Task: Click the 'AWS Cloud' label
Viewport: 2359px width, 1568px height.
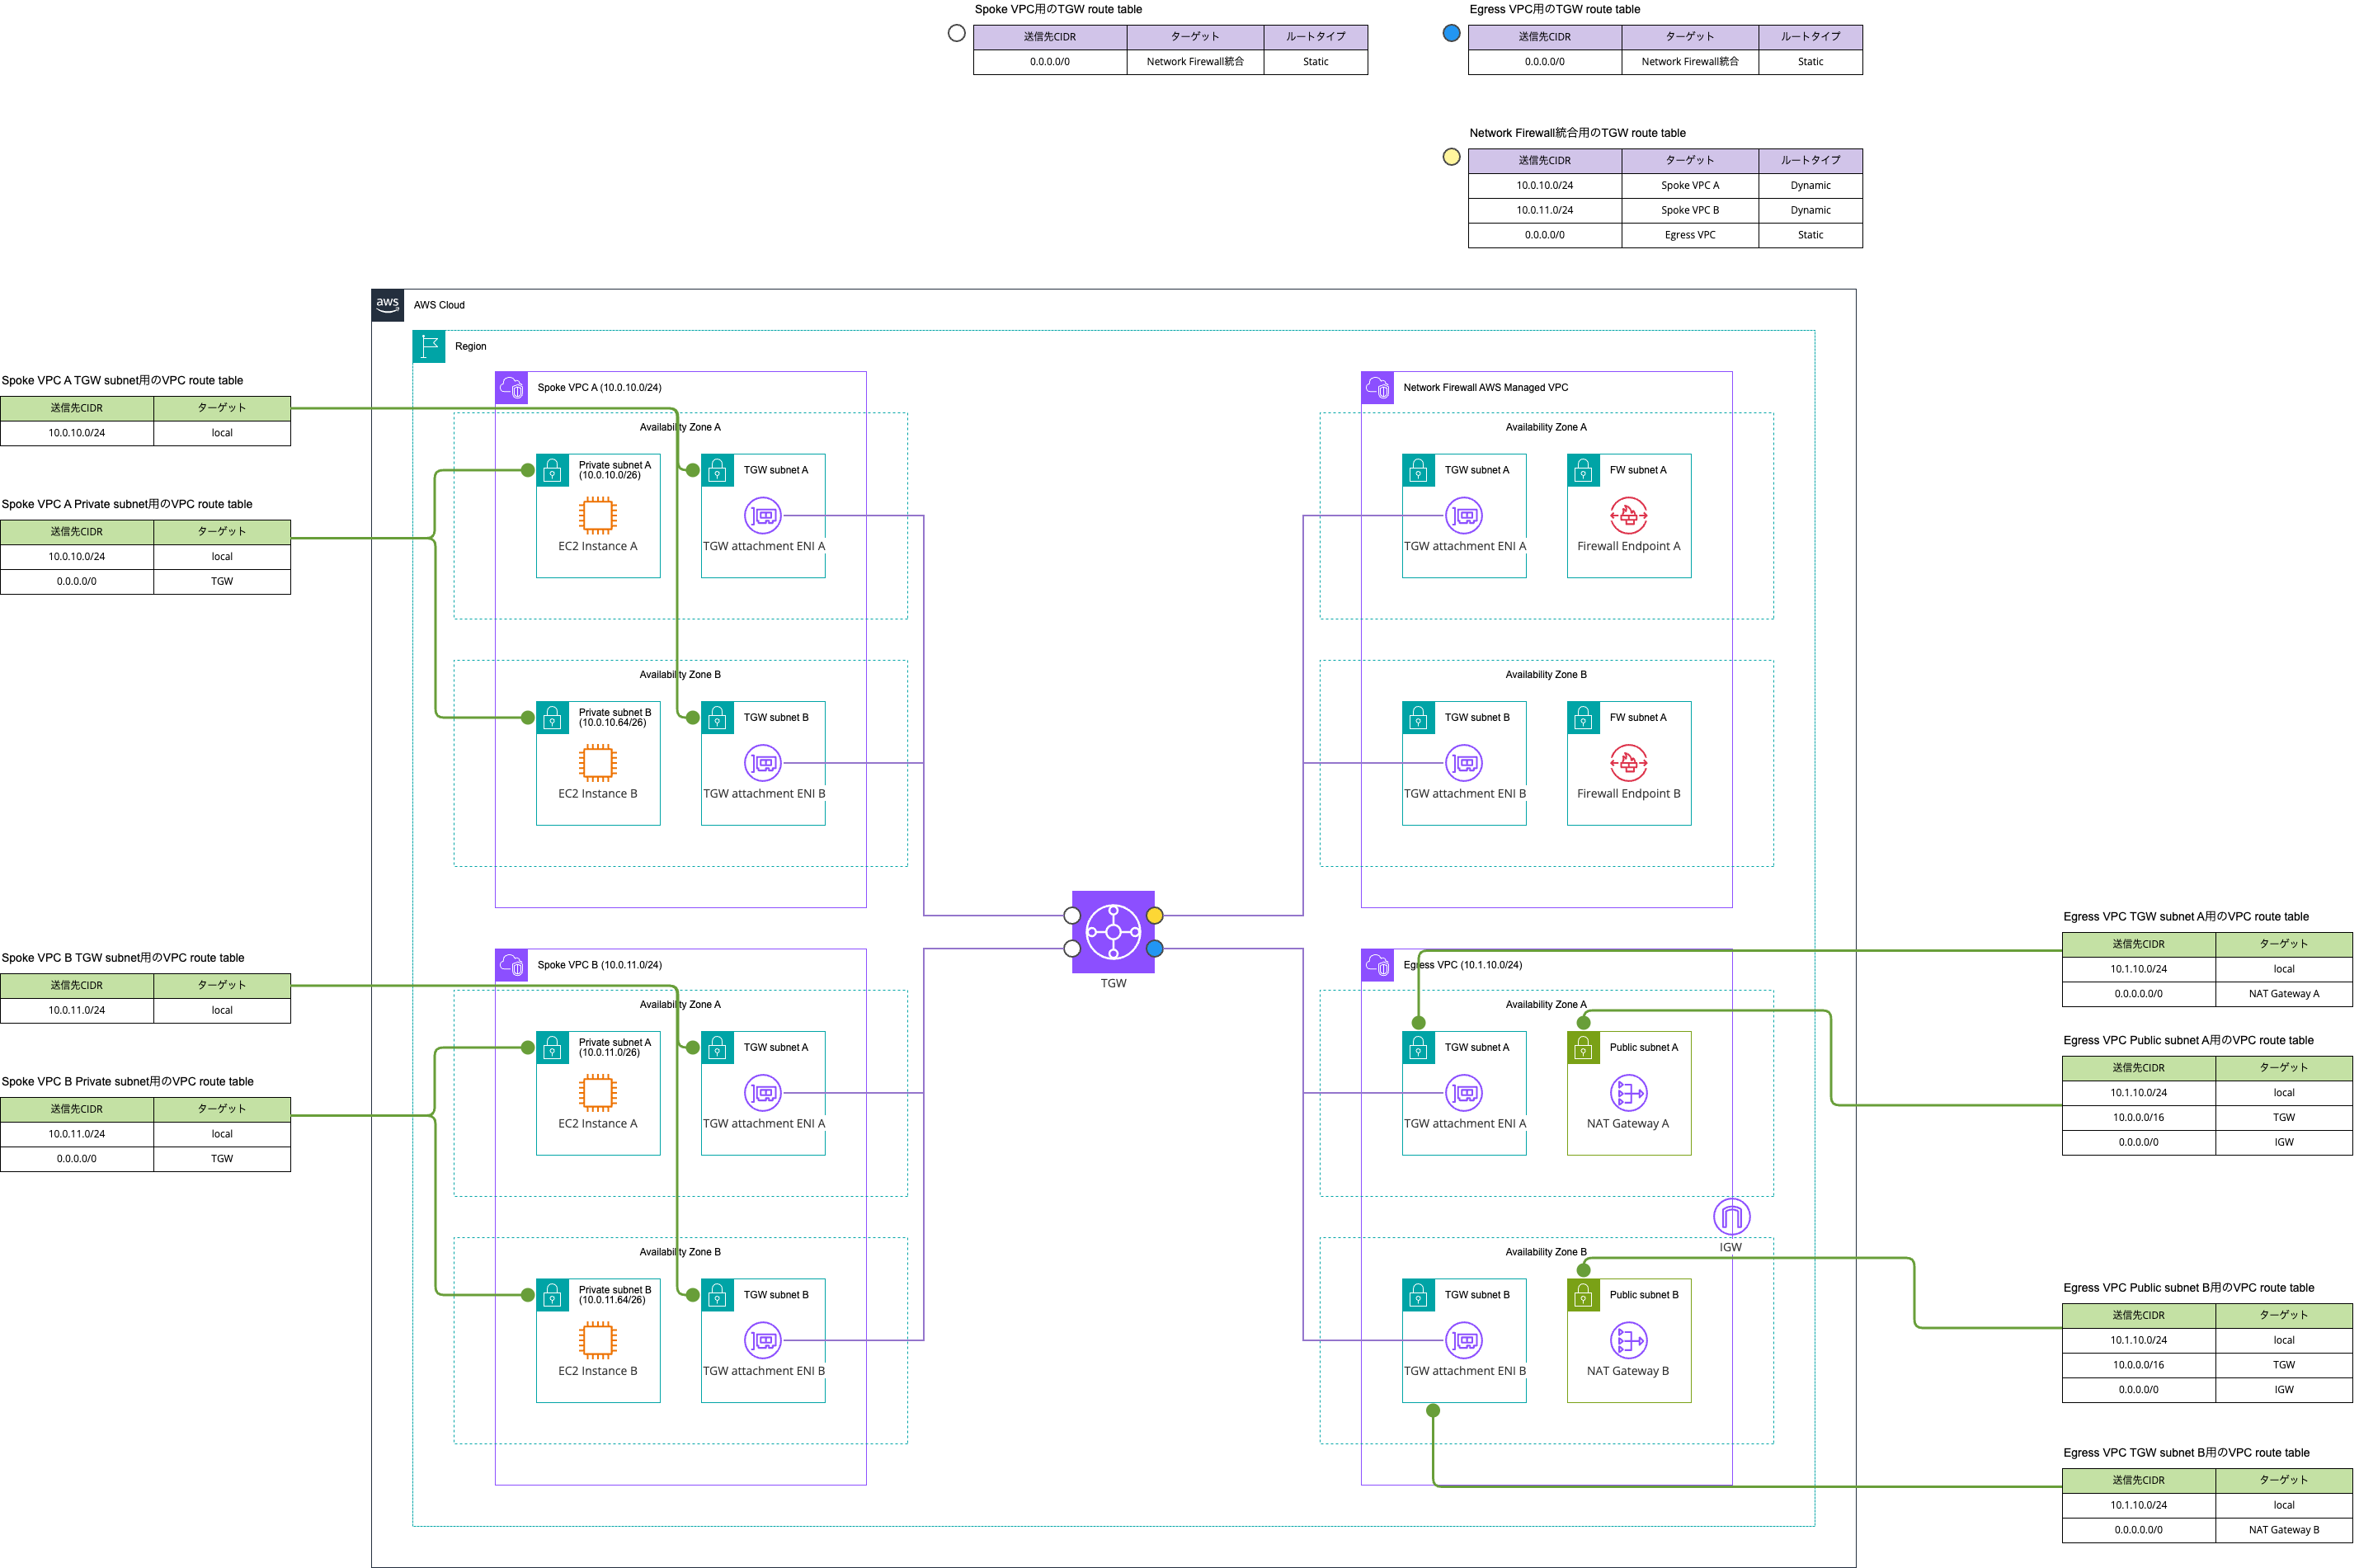Action: point(439,305)
